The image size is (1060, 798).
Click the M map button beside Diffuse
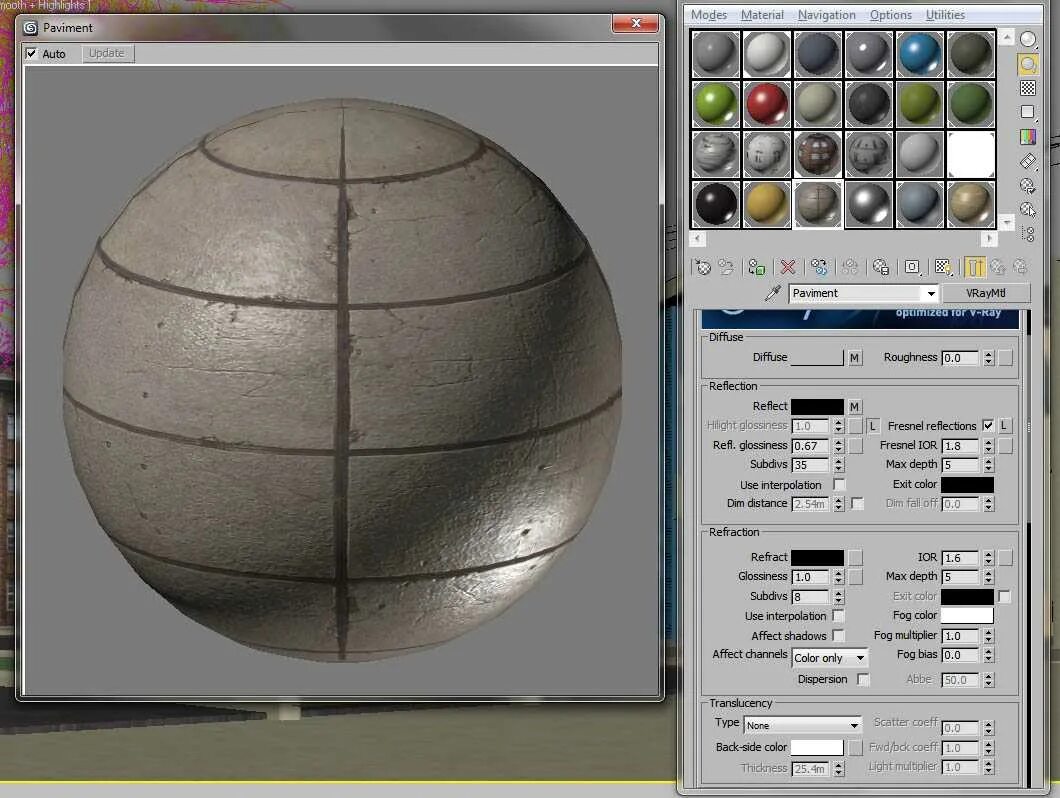point(855,358)
